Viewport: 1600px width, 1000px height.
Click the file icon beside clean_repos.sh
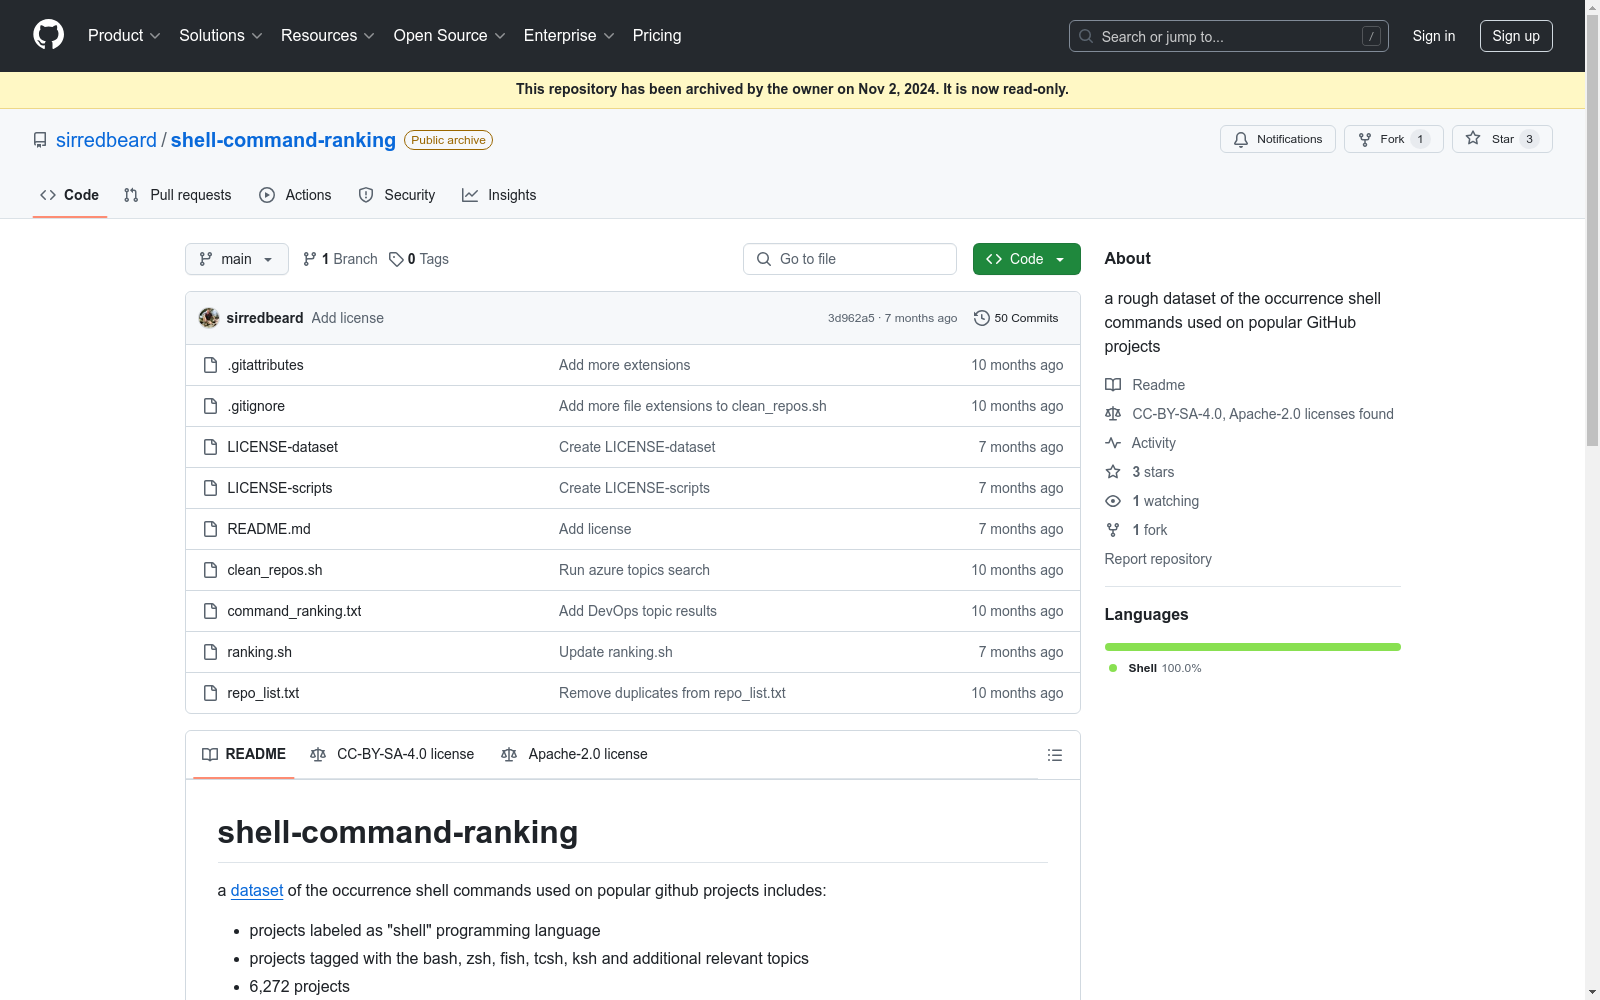[210, 570]
